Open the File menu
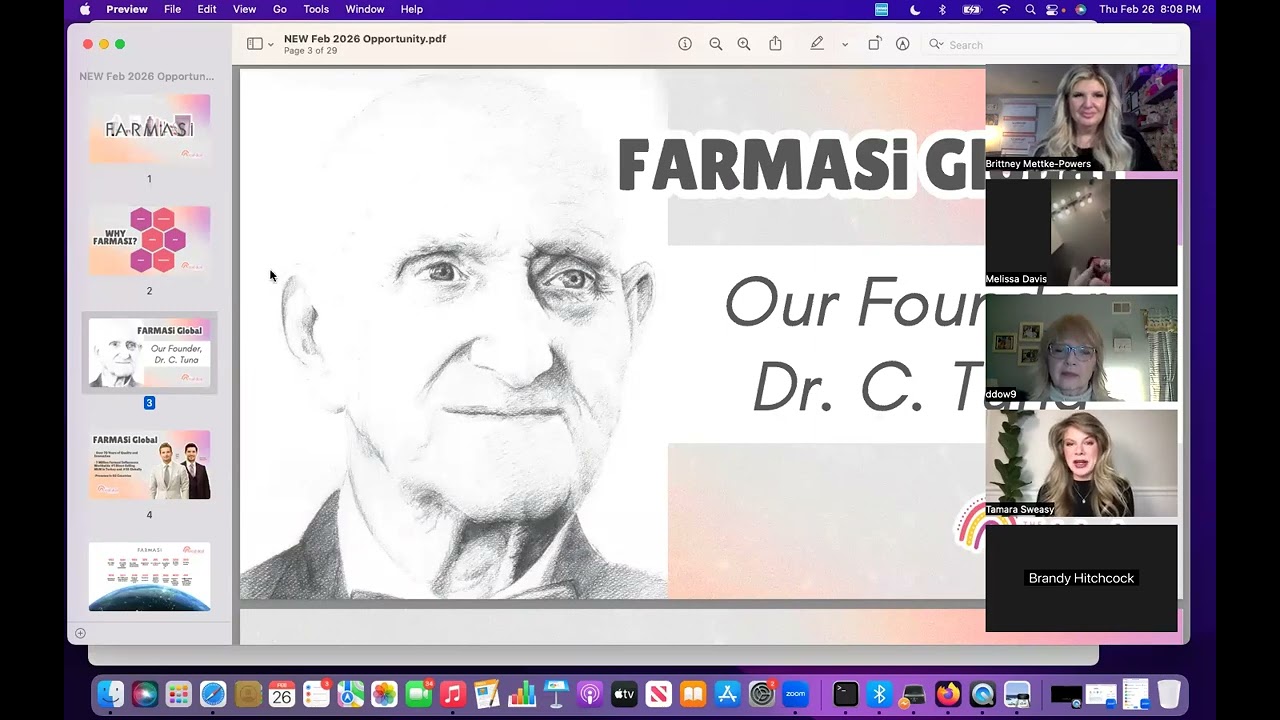The image size is (1280, 720). point(173,9)
